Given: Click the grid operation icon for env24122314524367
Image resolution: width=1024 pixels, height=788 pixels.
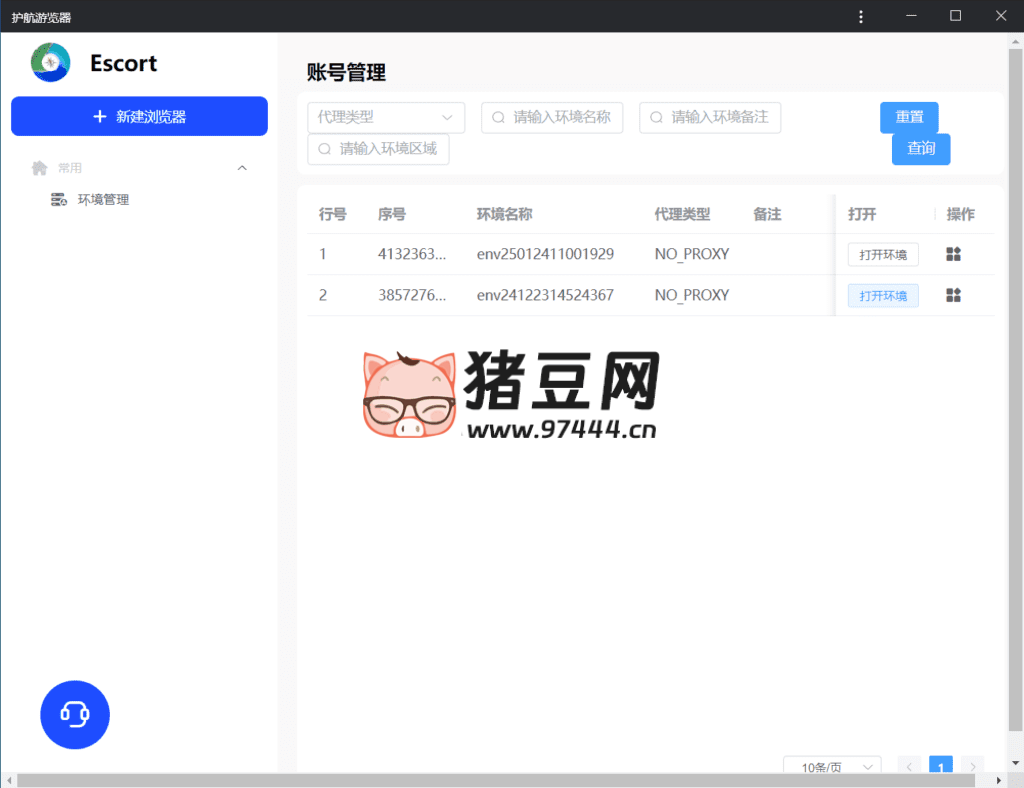Looking at the screenshot, I should (952, 295).
